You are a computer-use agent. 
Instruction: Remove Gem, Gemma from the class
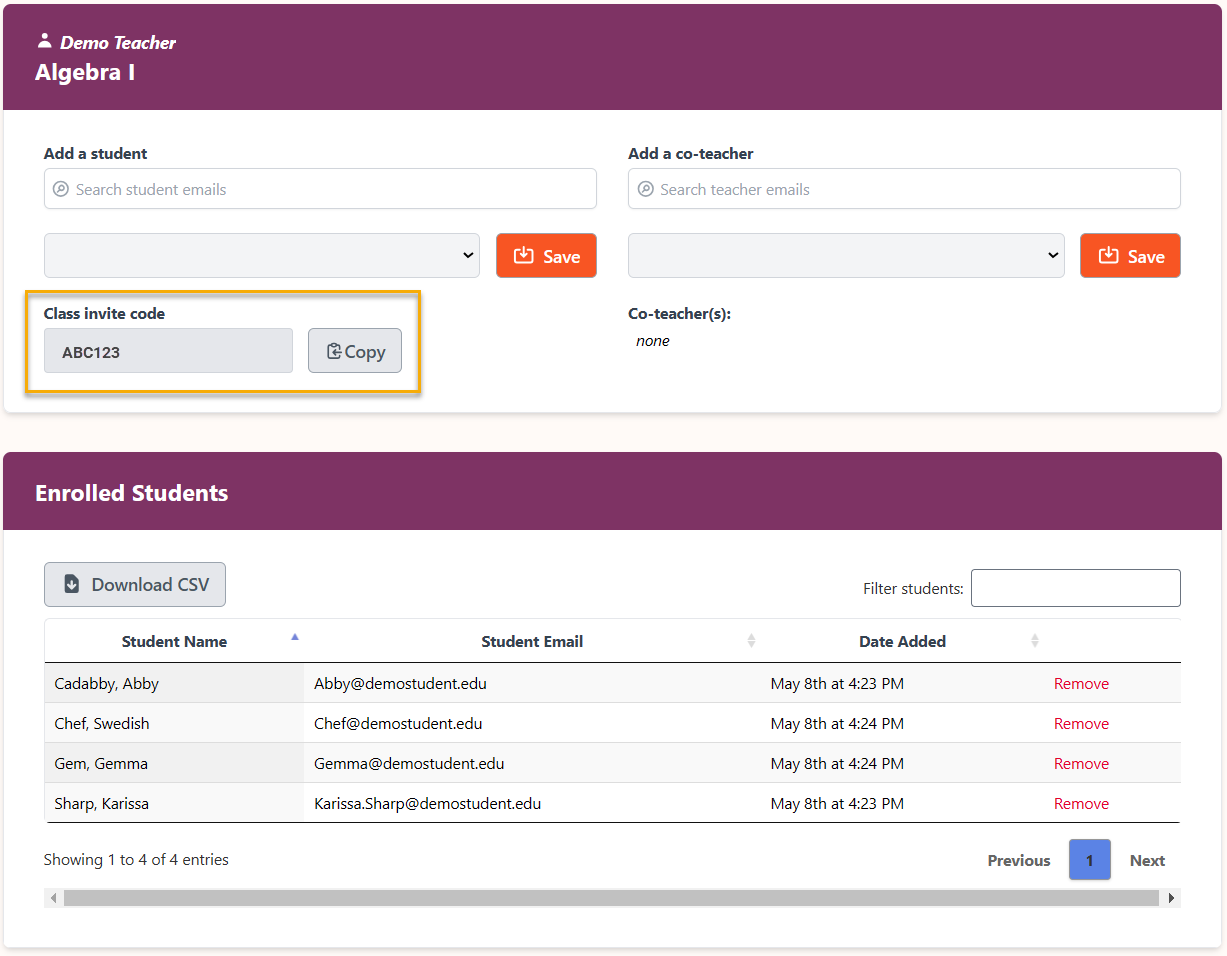1081,764
